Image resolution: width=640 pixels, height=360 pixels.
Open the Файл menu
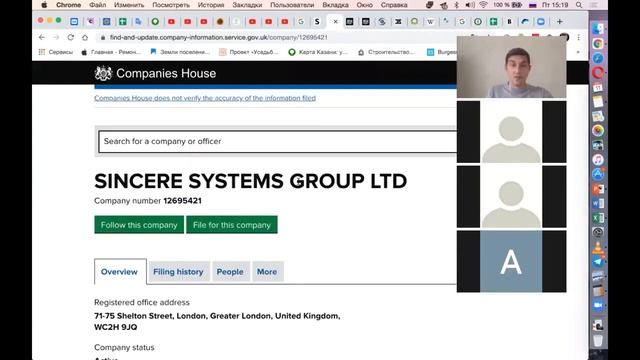point(98,5)
